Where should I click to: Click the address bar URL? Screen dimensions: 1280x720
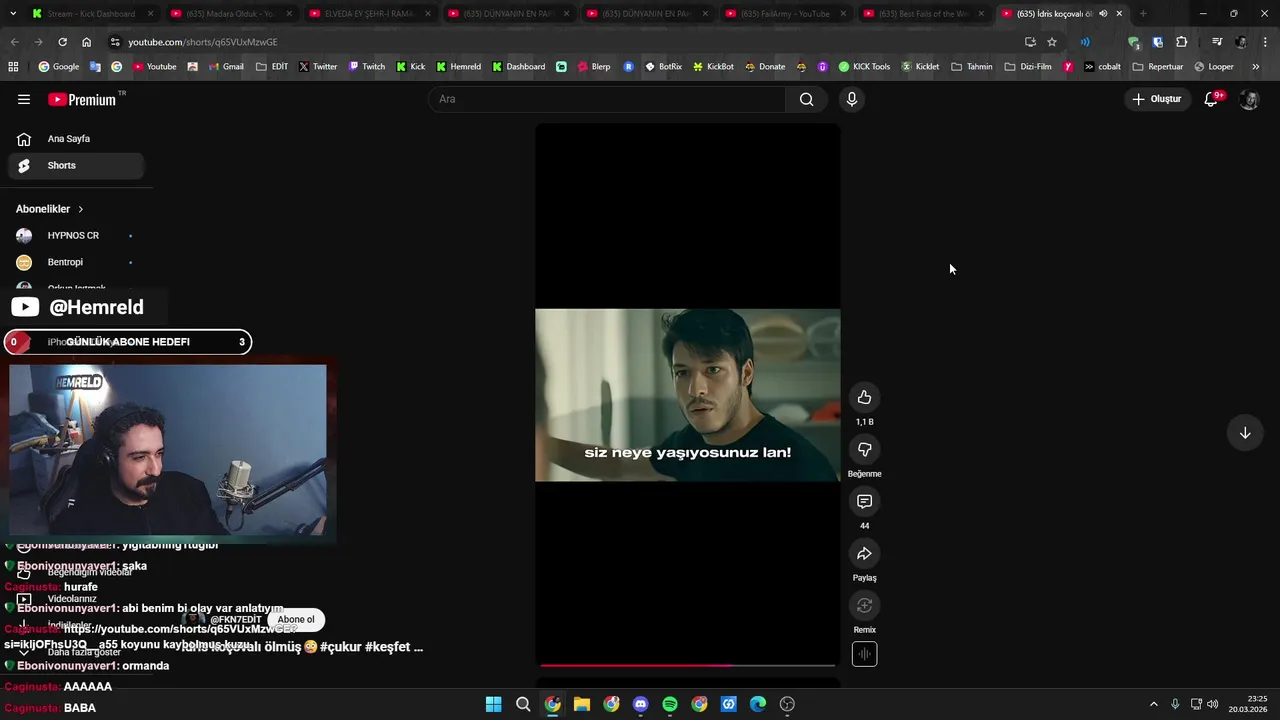point(202,42)
